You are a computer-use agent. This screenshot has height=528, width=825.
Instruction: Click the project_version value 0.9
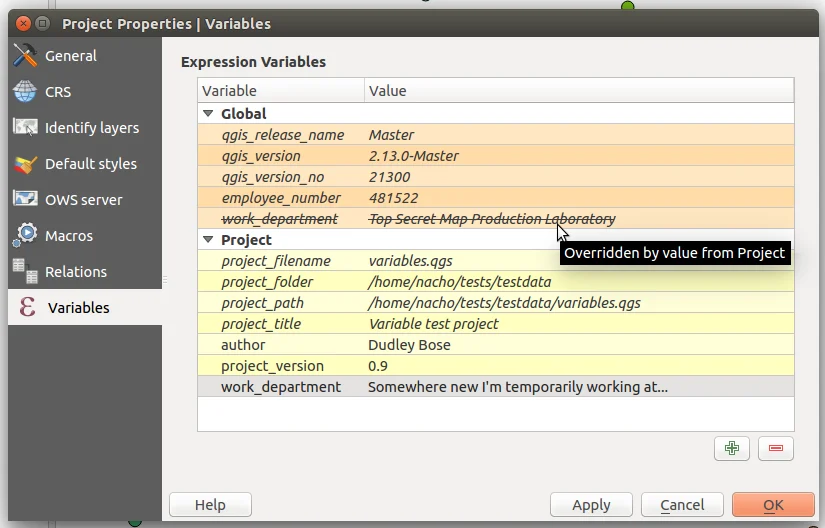378,366
